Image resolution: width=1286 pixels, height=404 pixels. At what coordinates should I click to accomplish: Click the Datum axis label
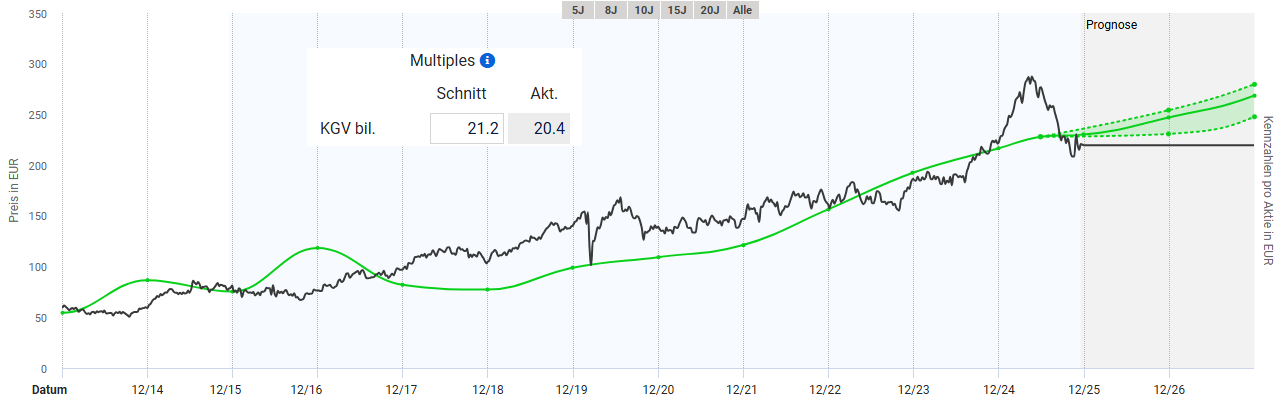tap(49, 390)
